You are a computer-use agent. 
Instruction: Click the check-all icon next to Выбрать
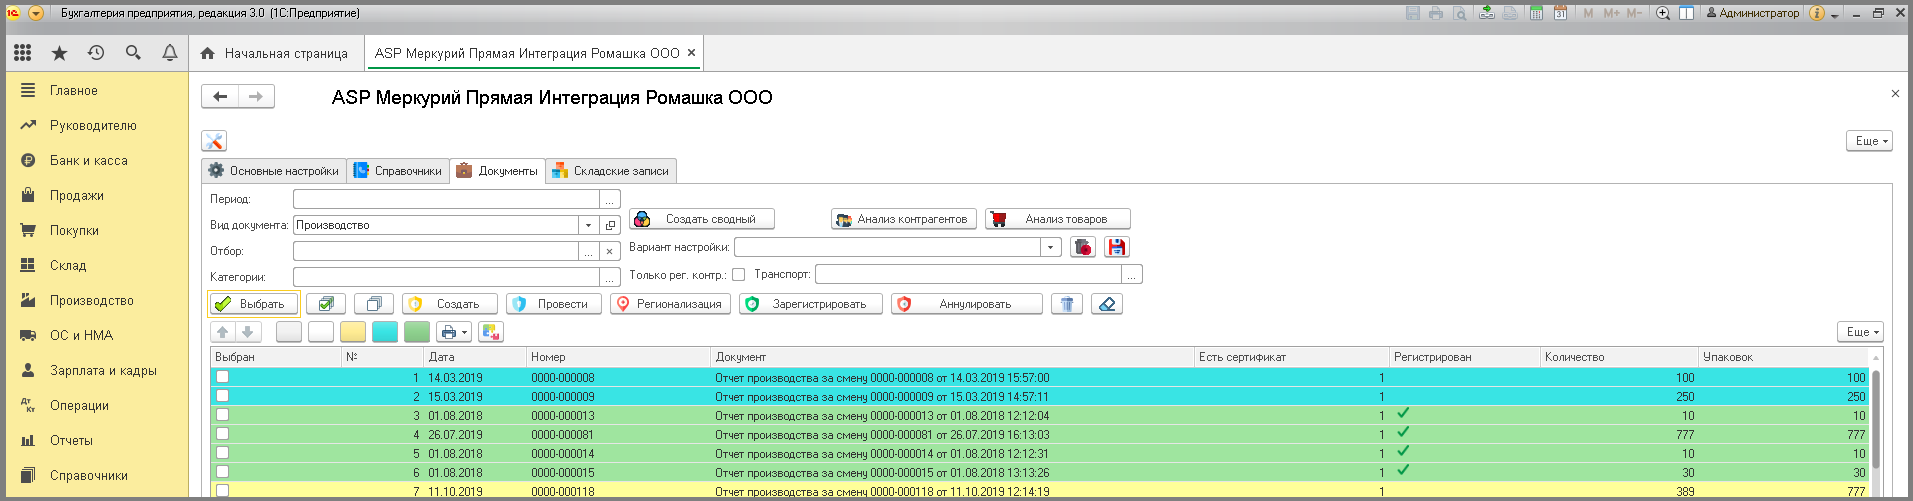pos(326,304)
